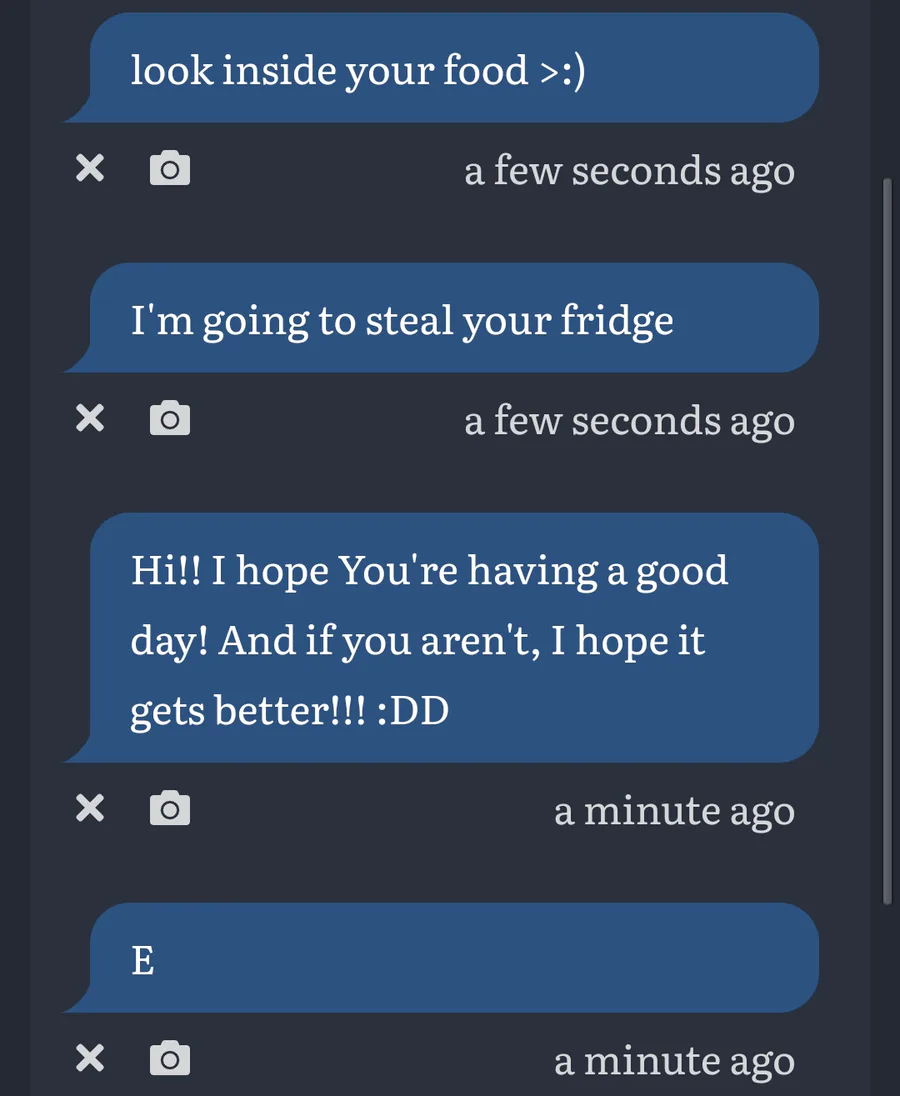
Task: Click the ':DD' text in the message
Action: point(413,710)
